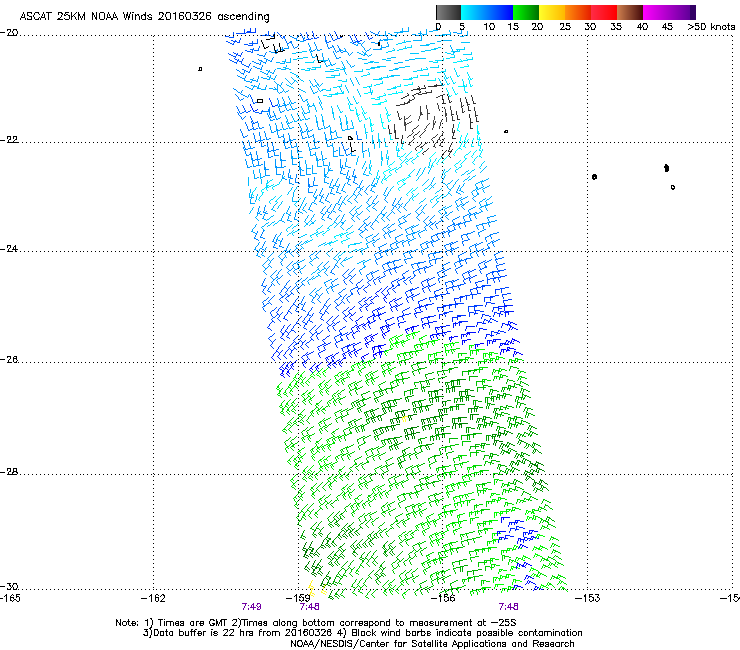The image size is (740, 650).
Task: Click the green 15-20 knots legend segment
Action: click(x=526, y=12)
